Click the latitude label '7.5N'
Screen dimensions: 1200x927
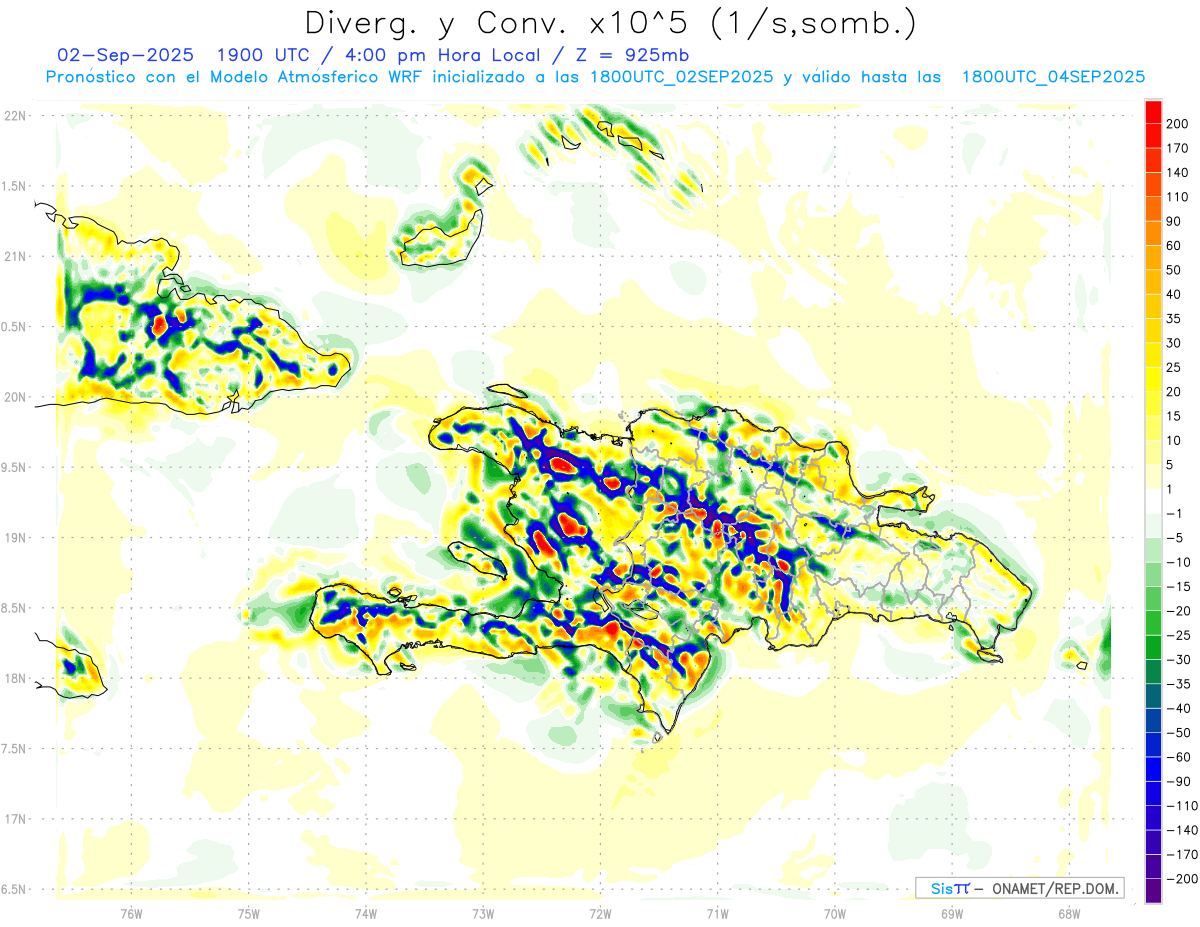(x=14, y=748)
